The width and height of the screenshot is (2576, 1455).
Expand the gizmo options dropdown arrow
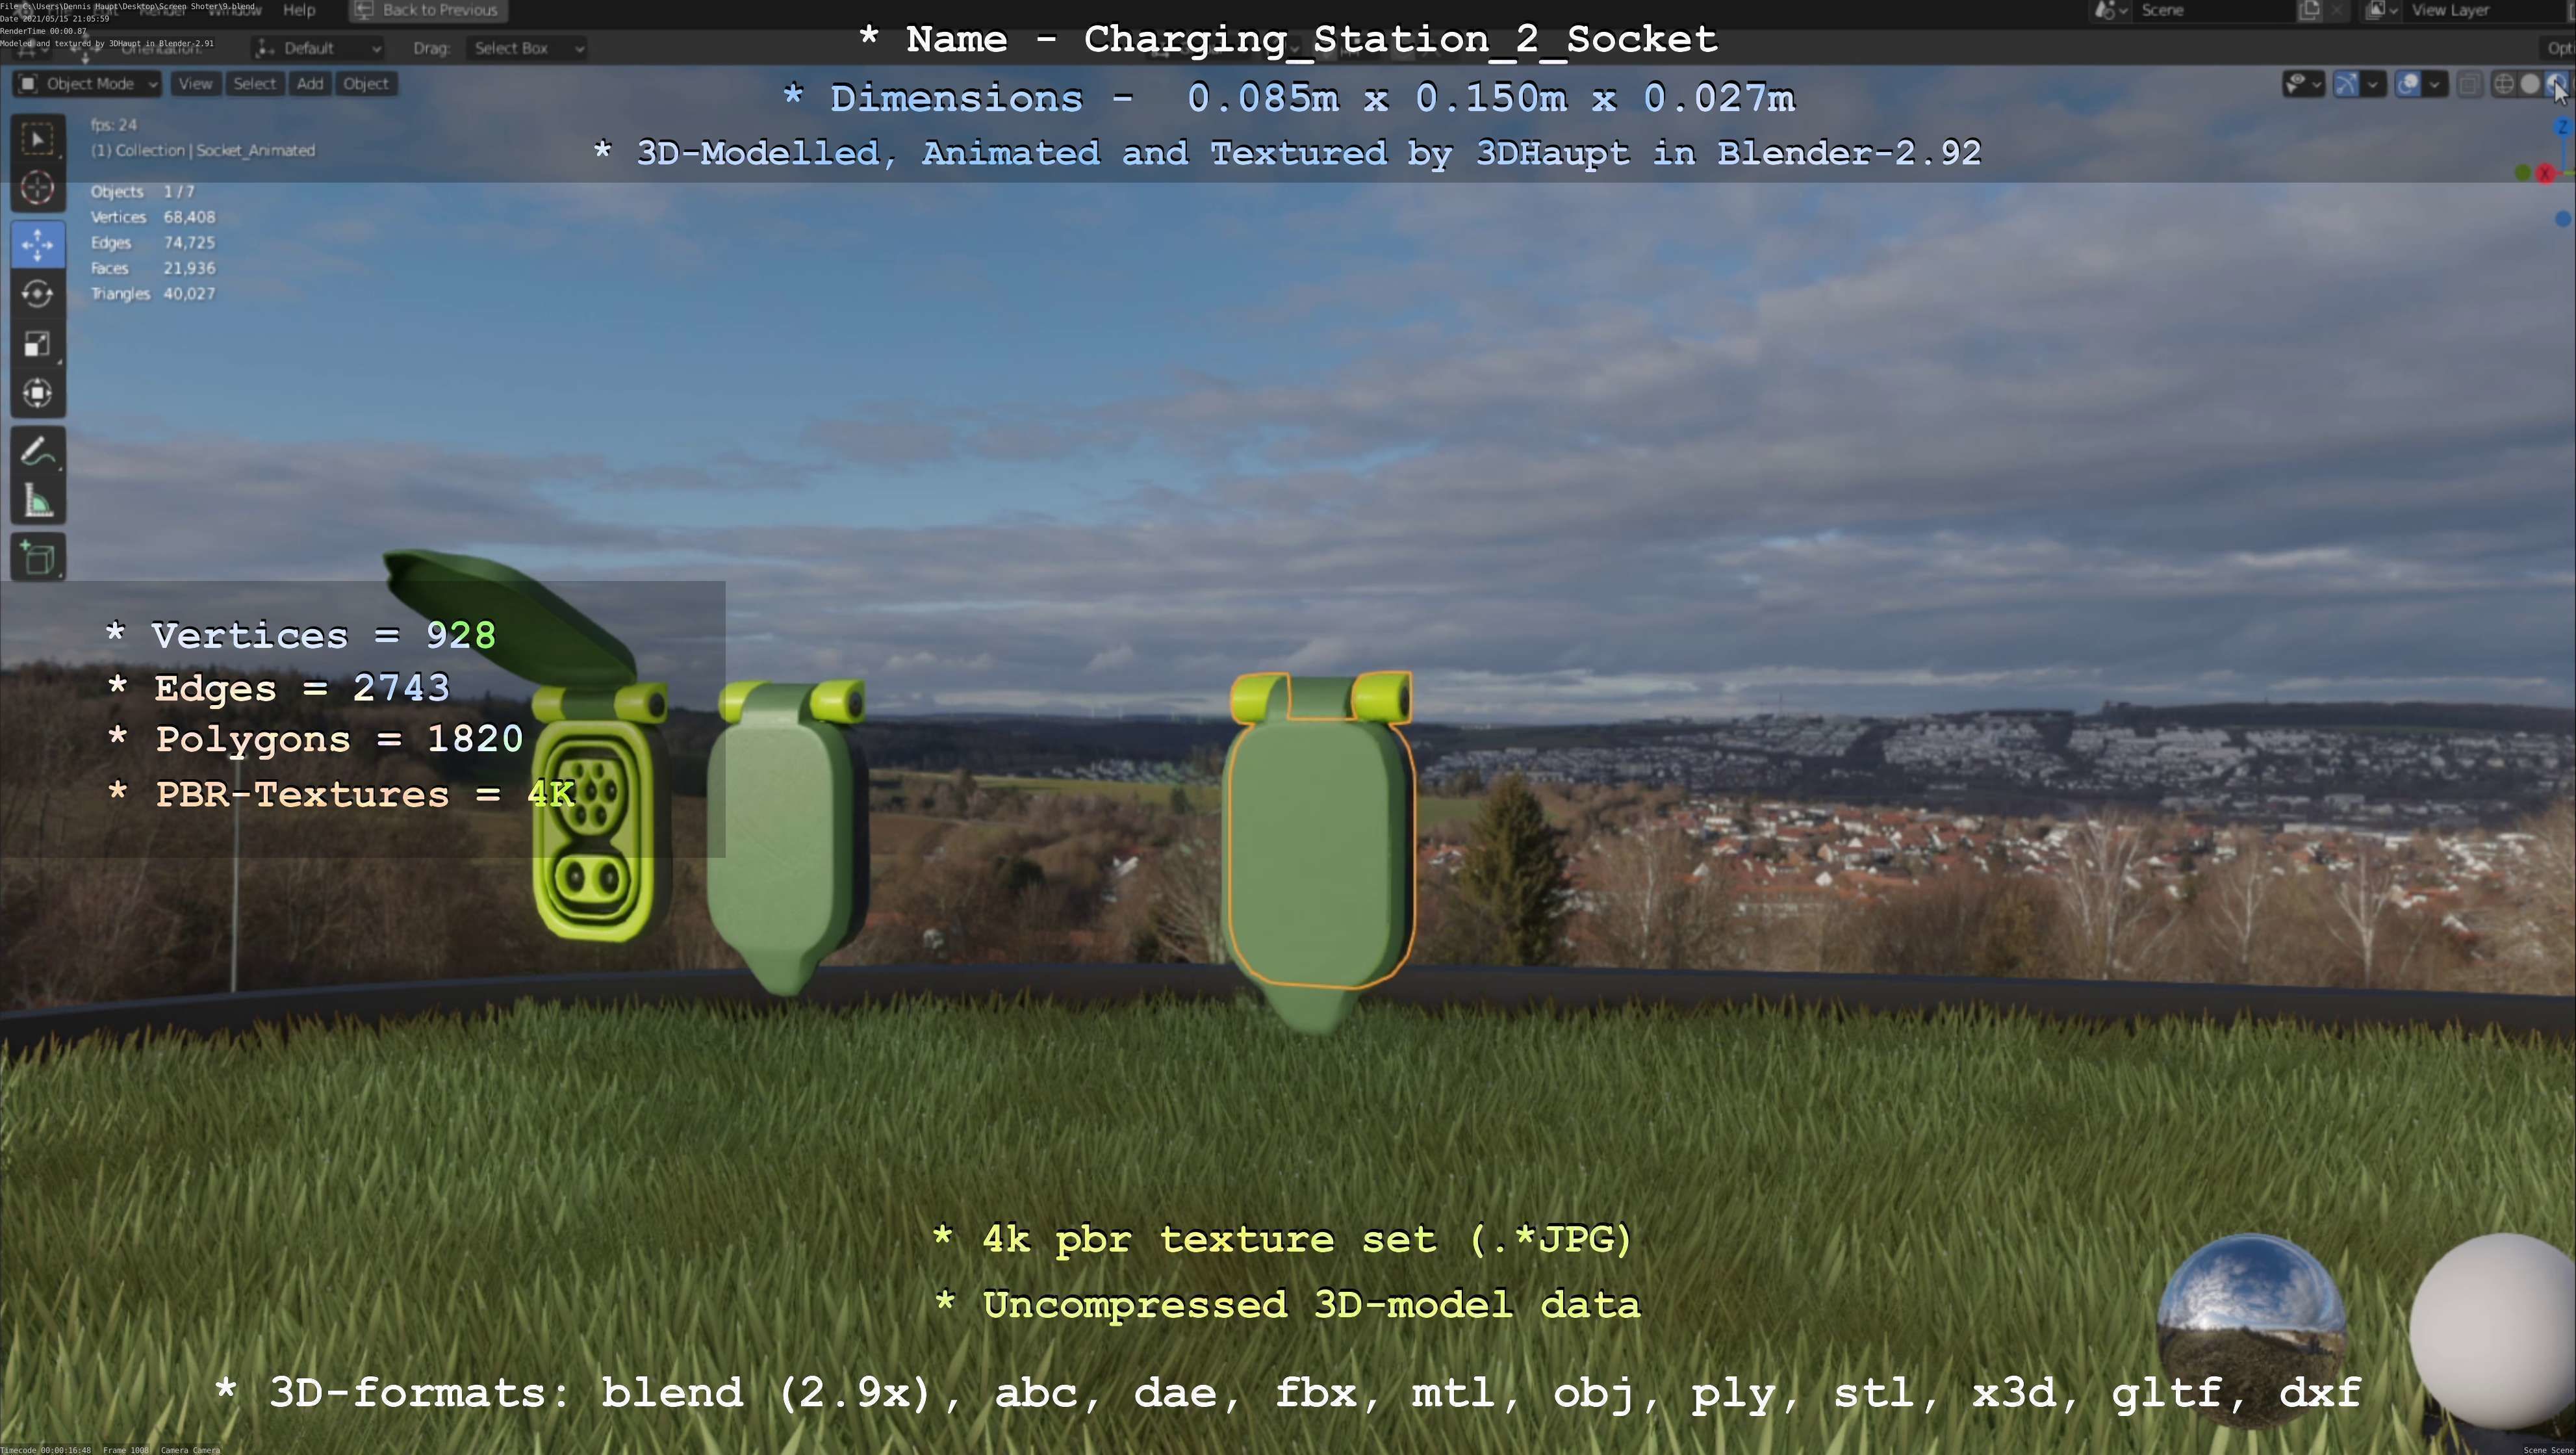pos(2373,84)
